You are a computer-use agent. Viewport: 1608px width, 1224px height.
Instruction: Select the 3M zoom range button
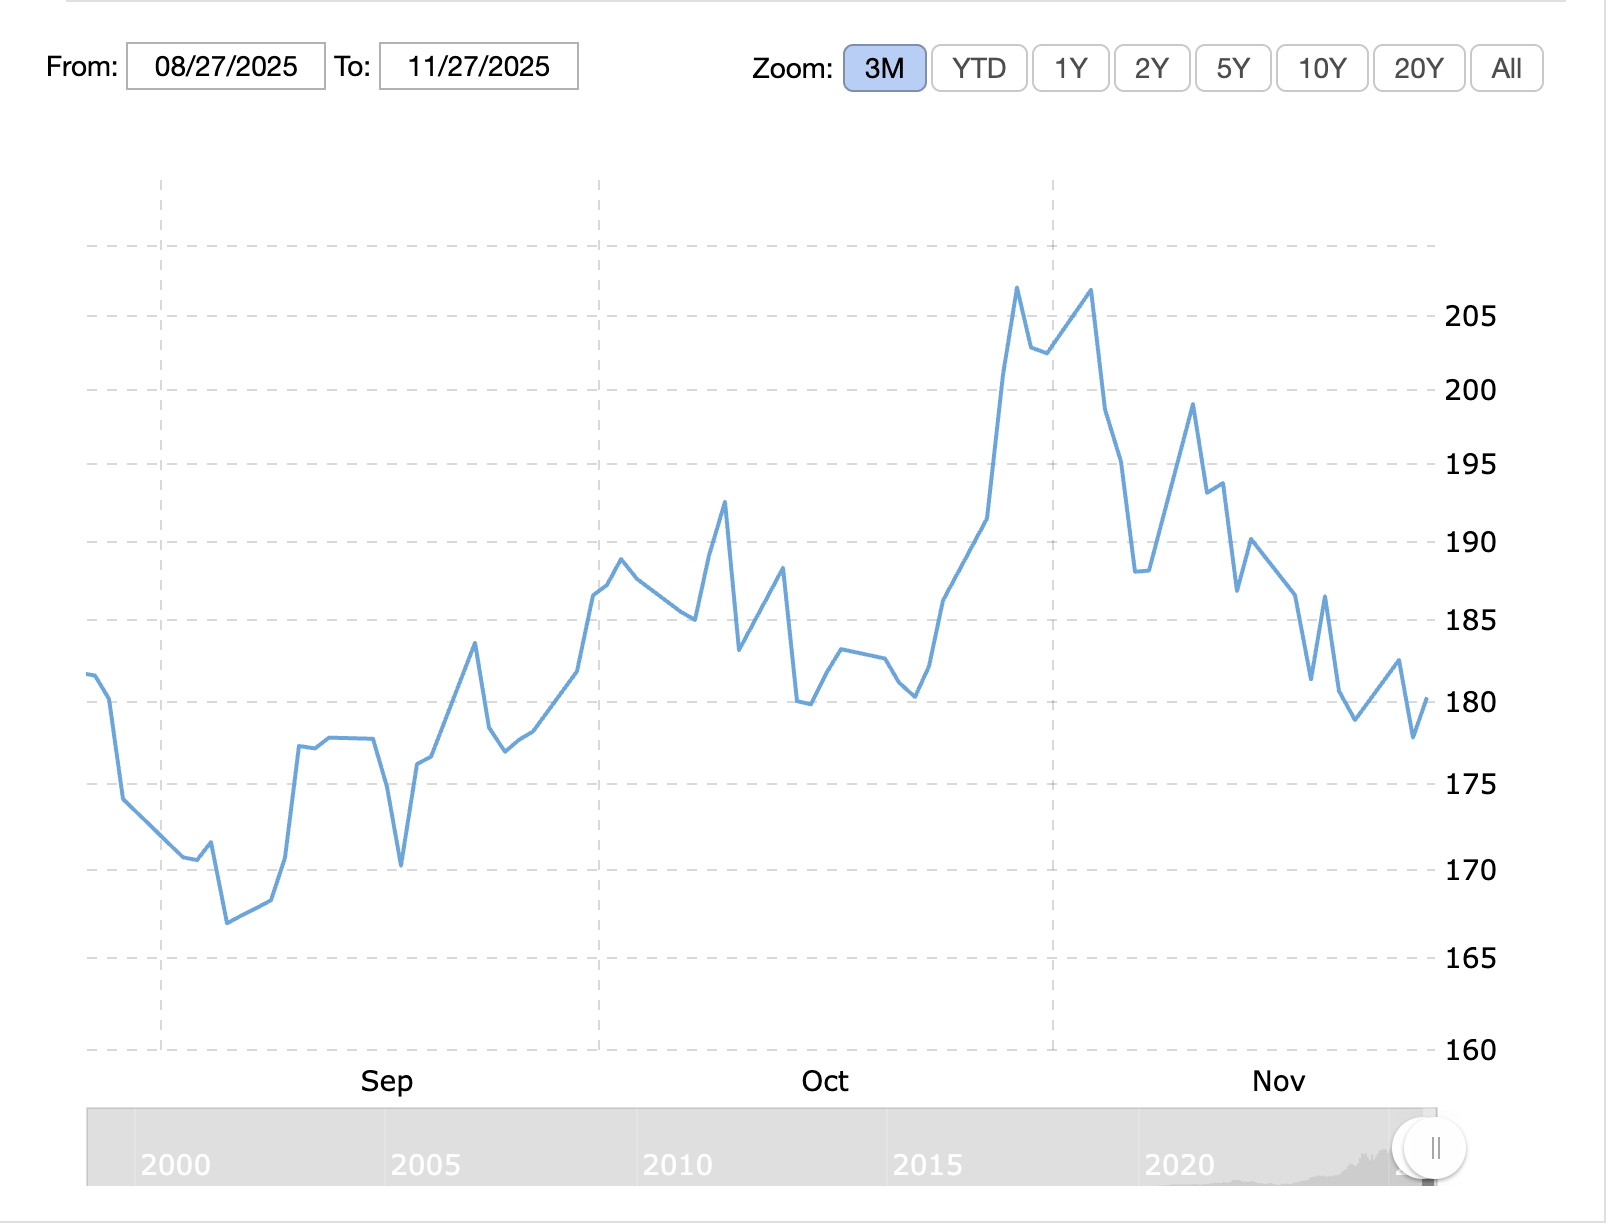click(885, 68)
